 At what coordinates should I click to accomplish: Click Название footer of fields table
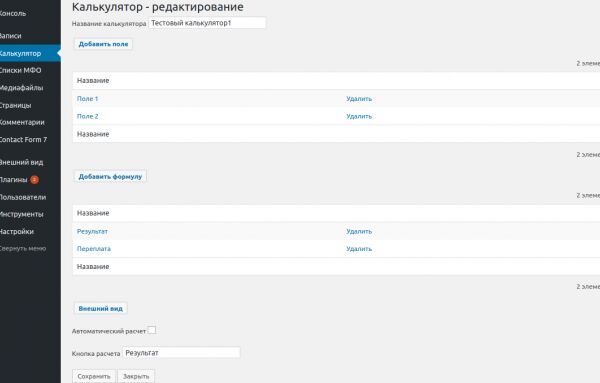click(x=93, y=134)
